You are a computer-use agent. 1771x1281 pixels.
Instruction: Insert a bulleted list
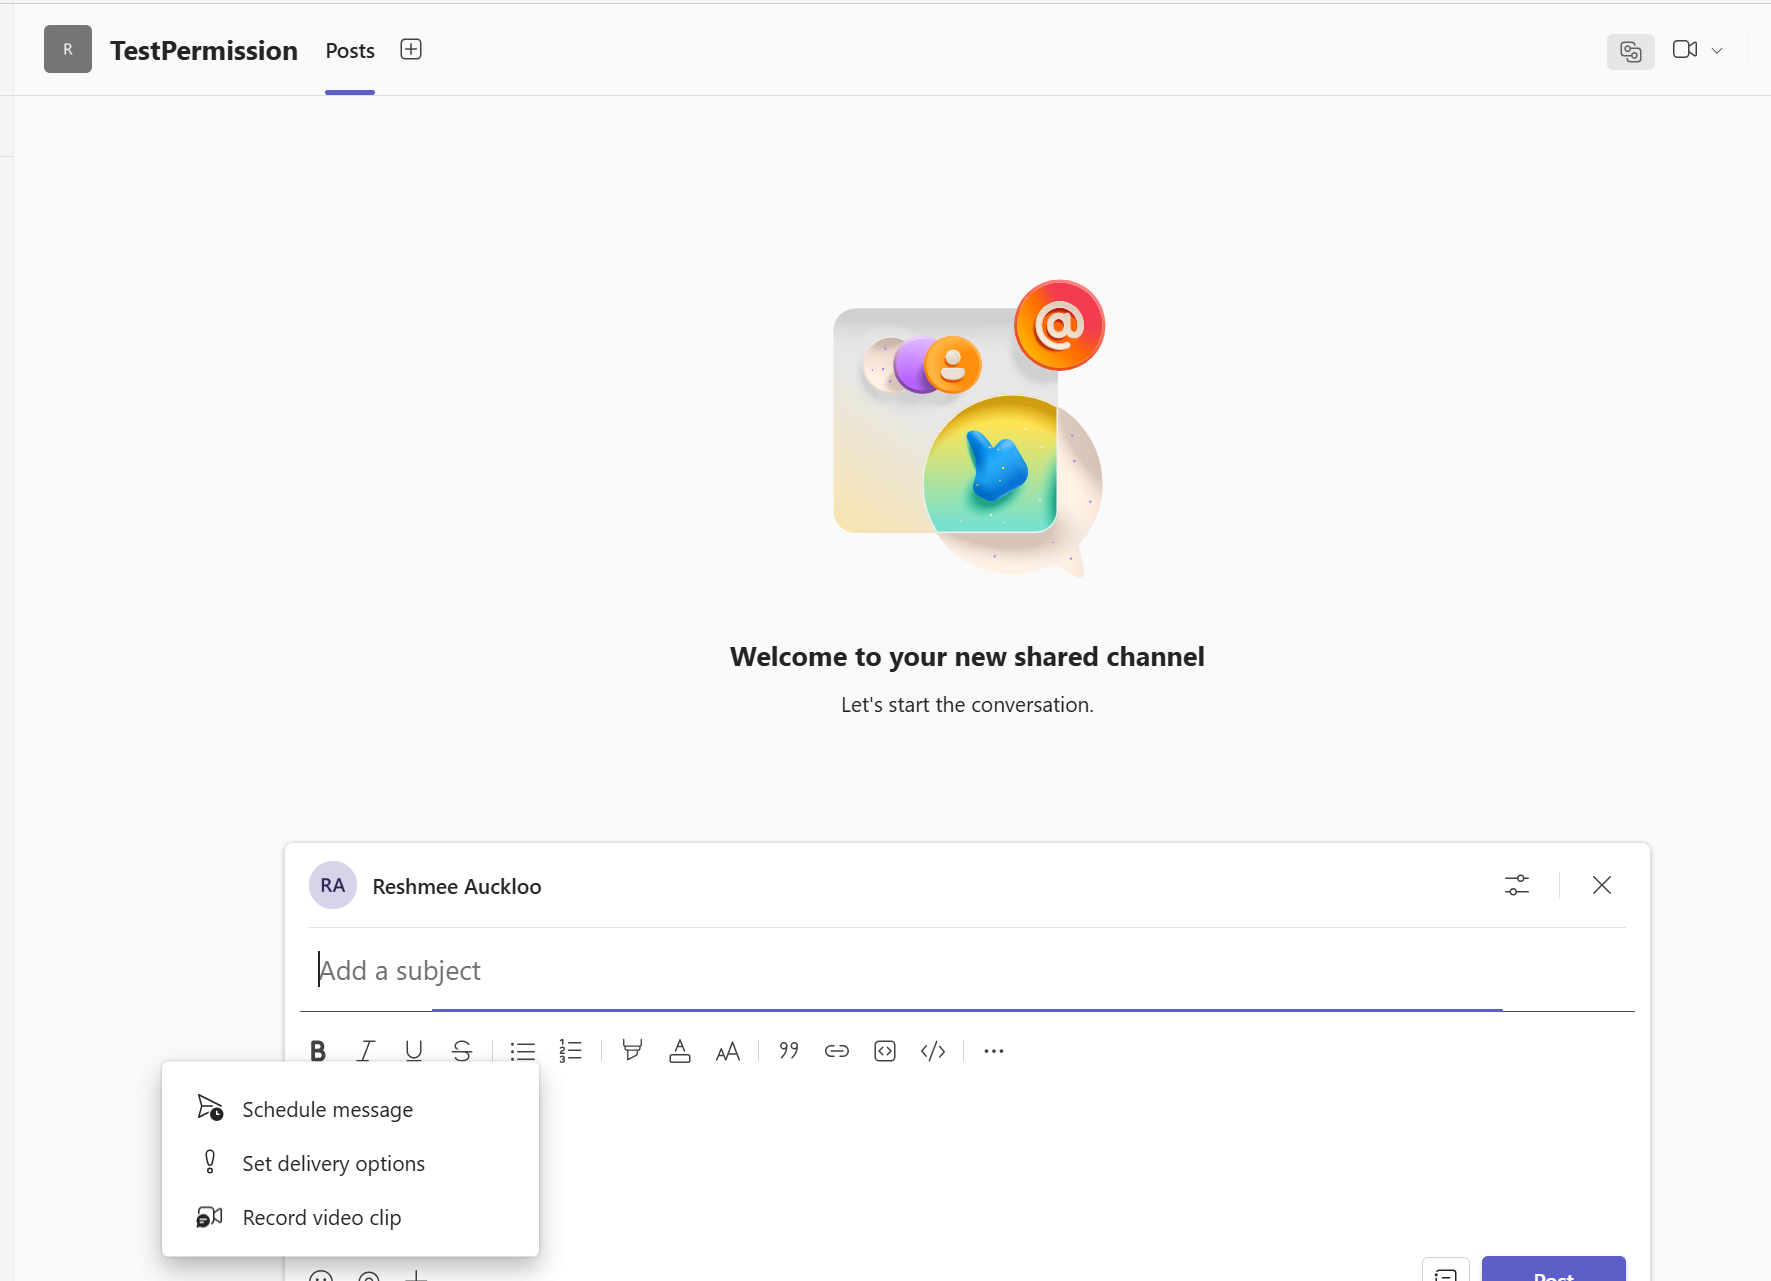click(x=523, y=1051)
